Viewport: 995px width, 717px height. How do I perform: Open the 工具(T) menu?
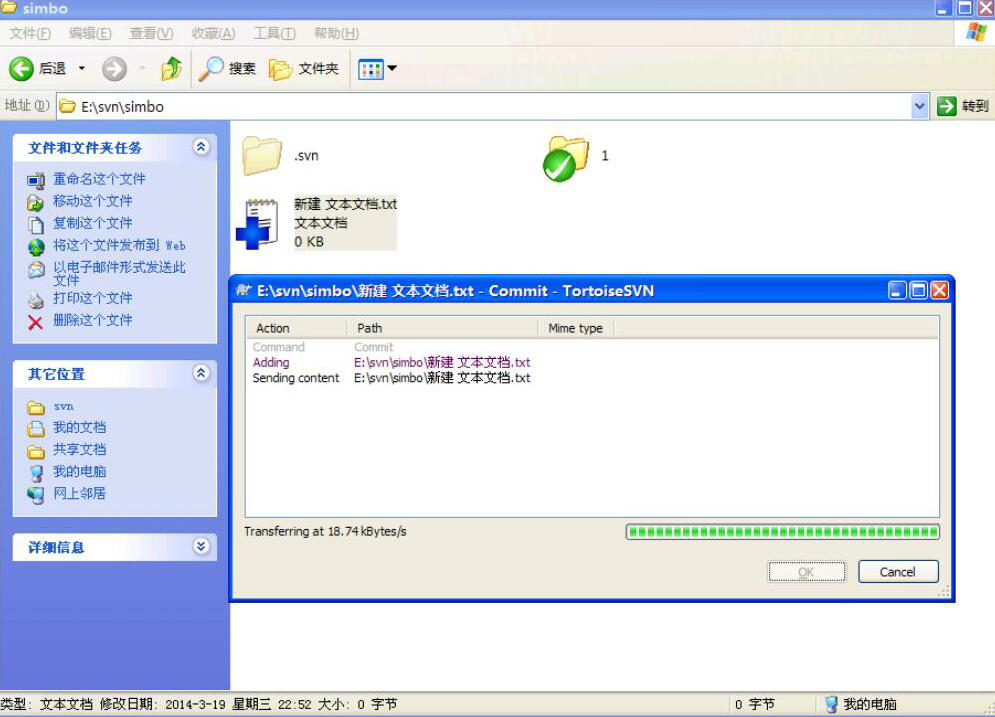274,33
